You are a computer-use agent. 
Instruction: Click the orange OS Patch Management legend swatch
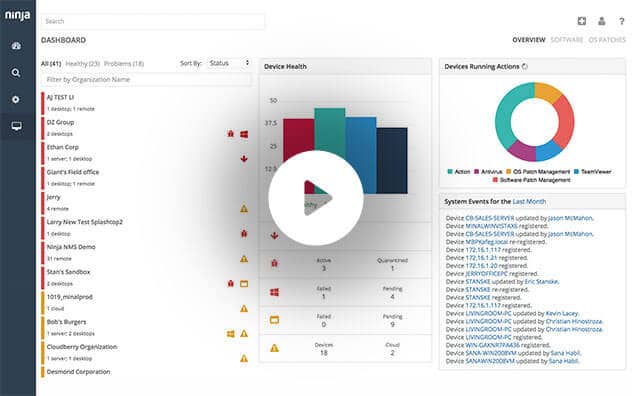point(509,172)
